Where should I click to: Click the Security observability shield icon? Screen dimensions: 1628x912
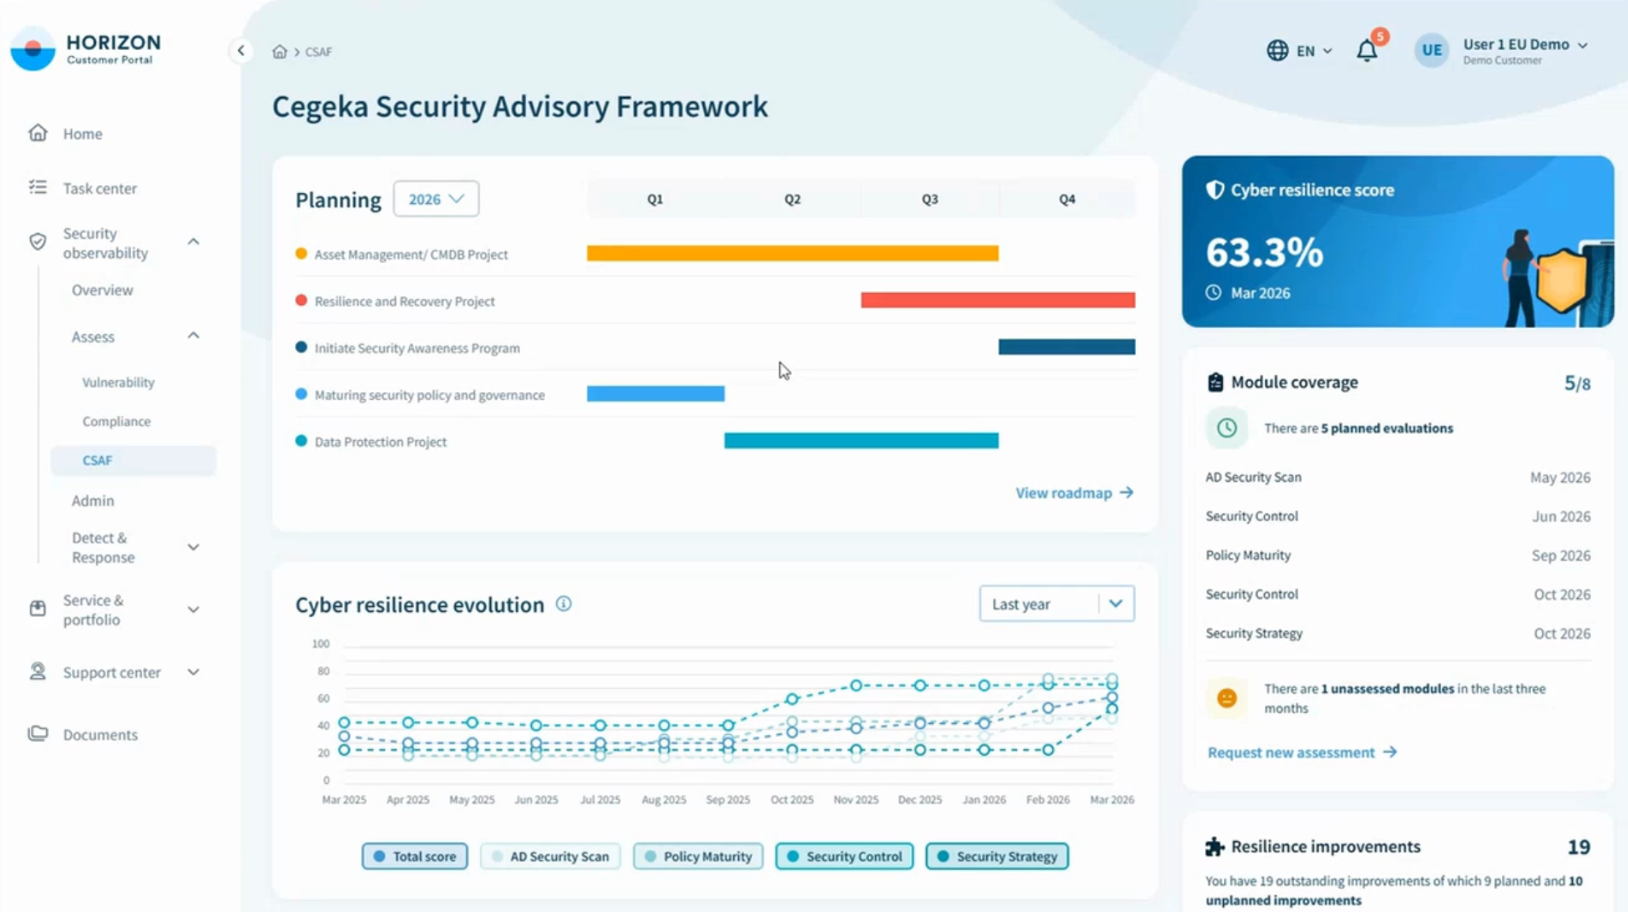36,241
